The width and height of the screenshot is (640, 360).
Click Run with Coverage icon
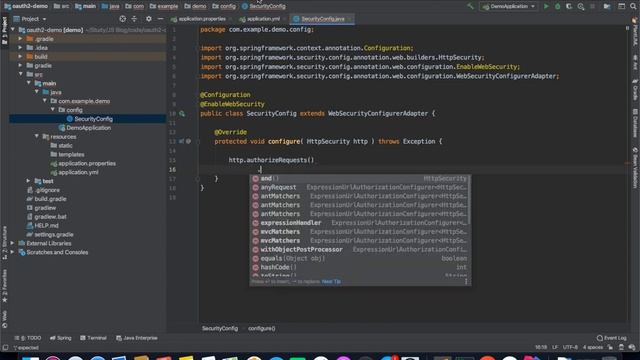[569, 6]
